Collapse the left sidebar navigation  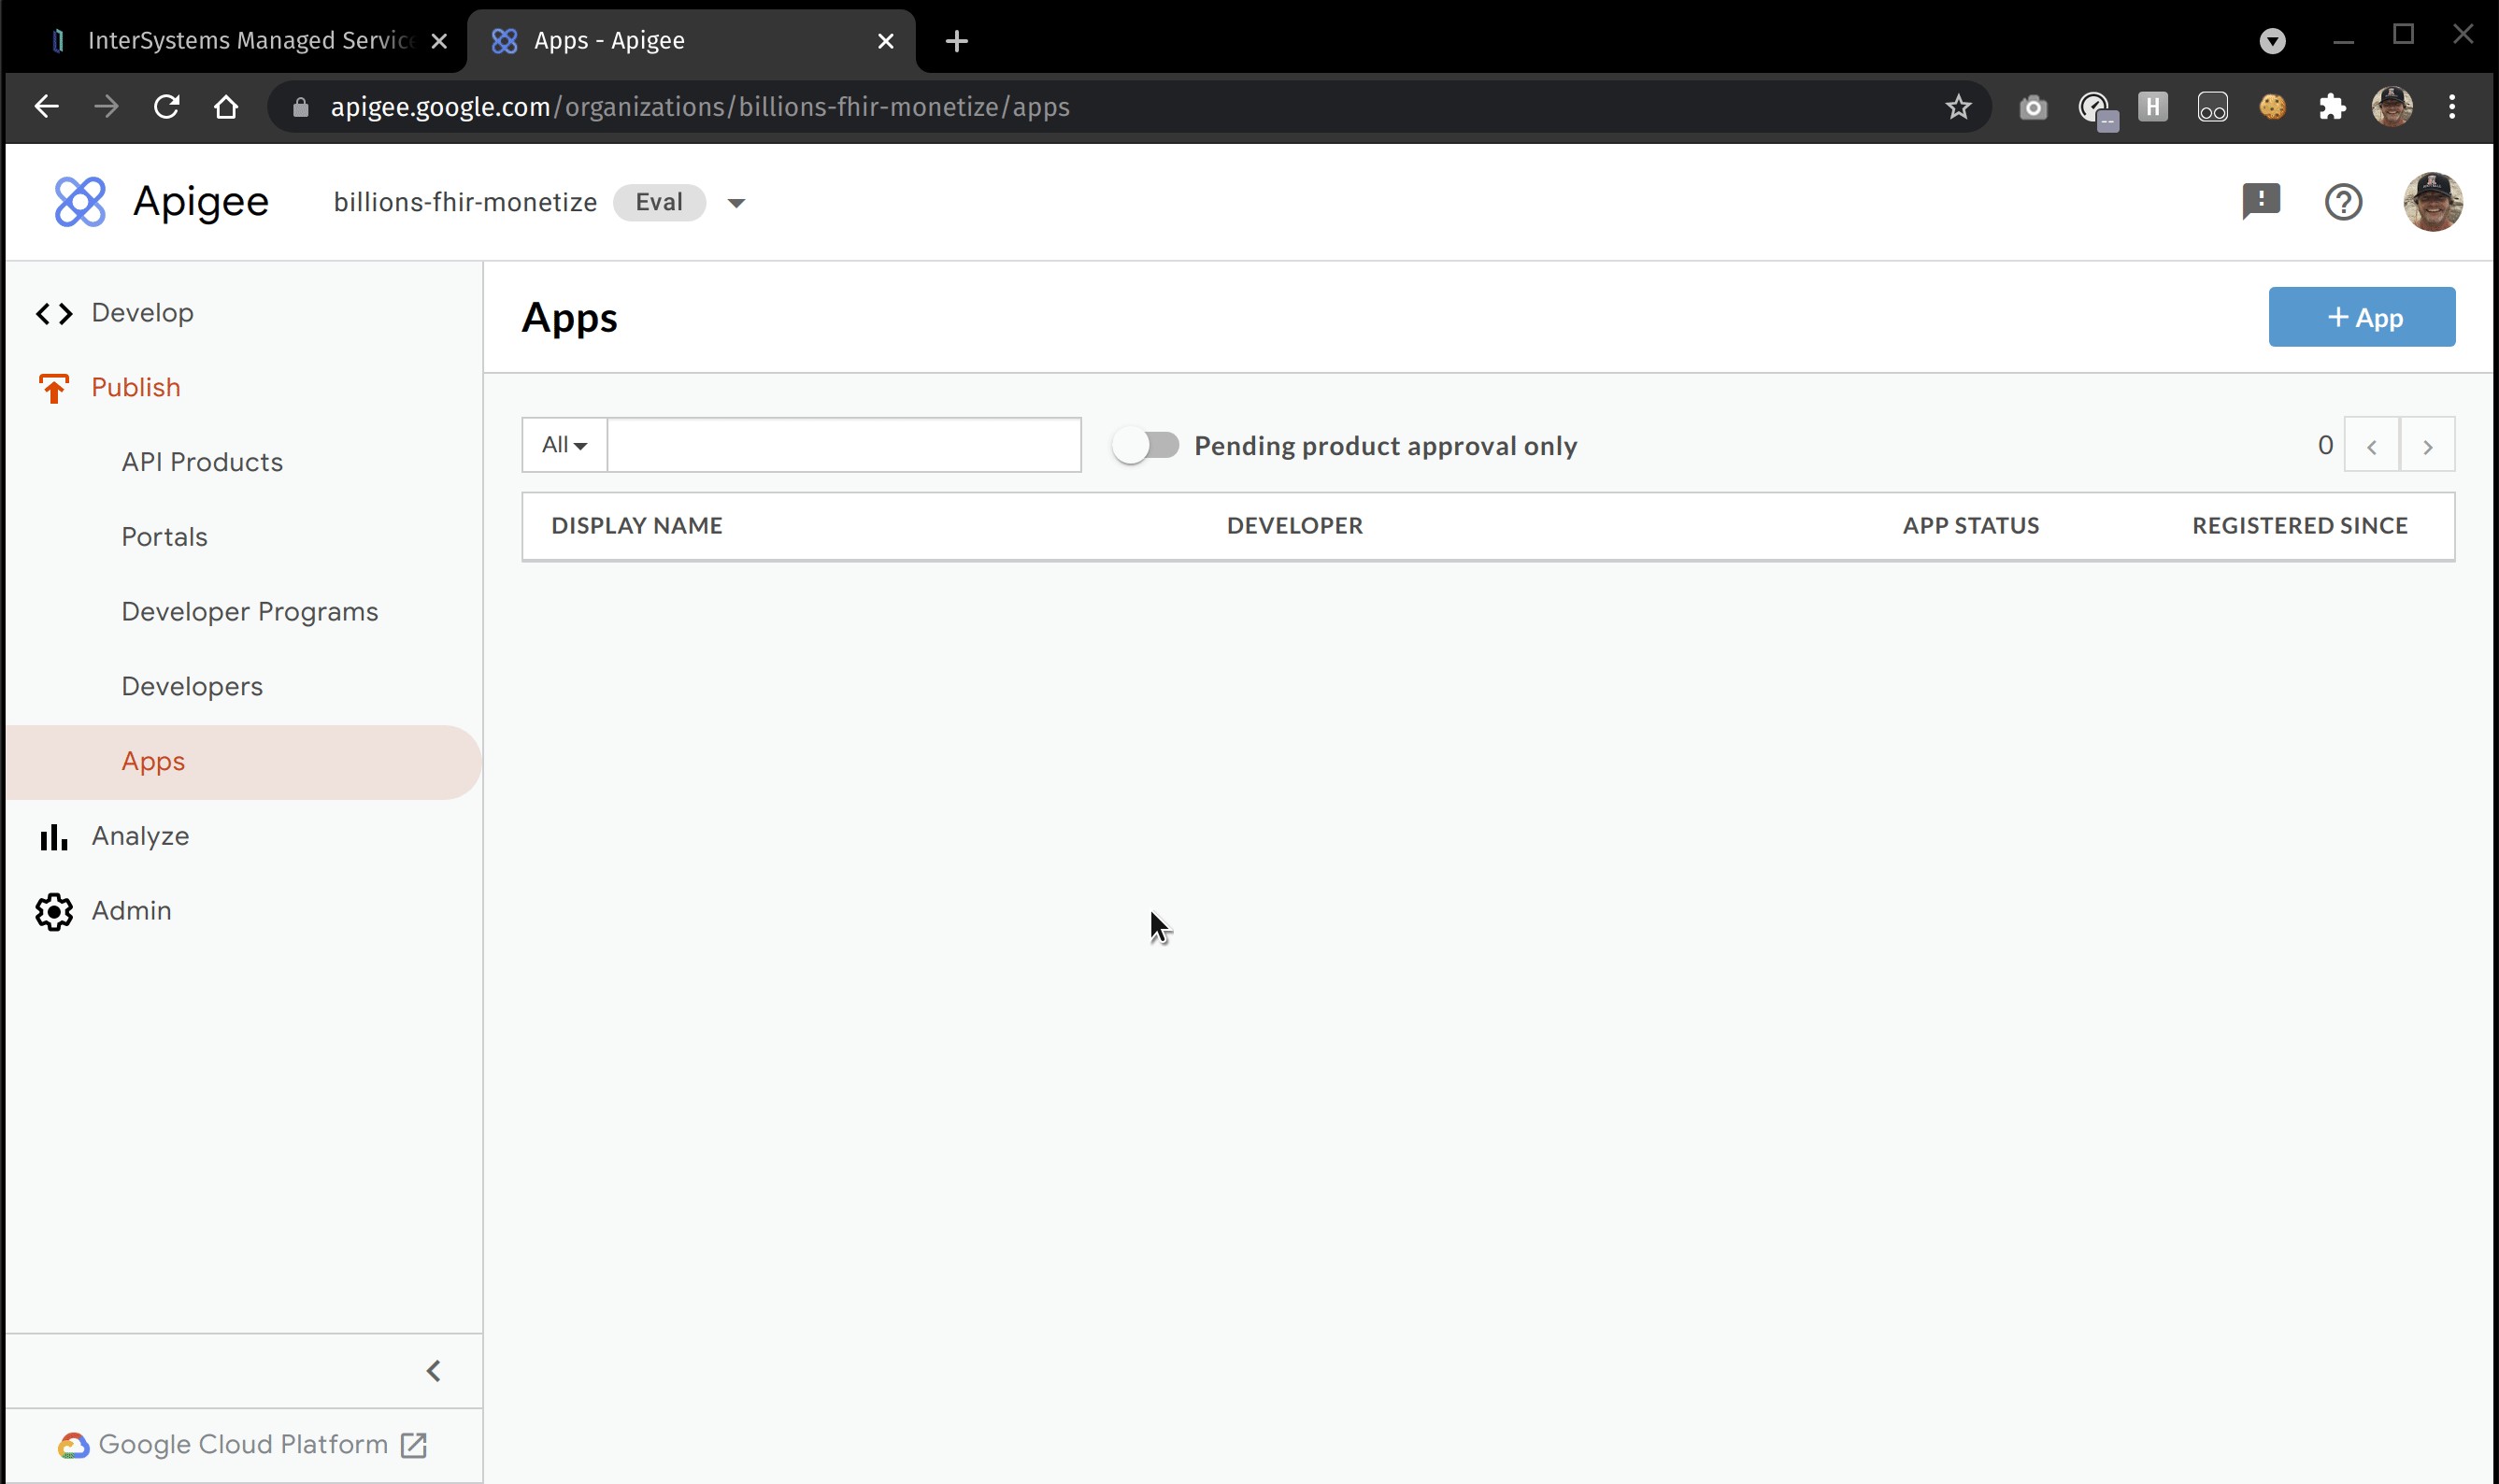[x=434, y=1371]
